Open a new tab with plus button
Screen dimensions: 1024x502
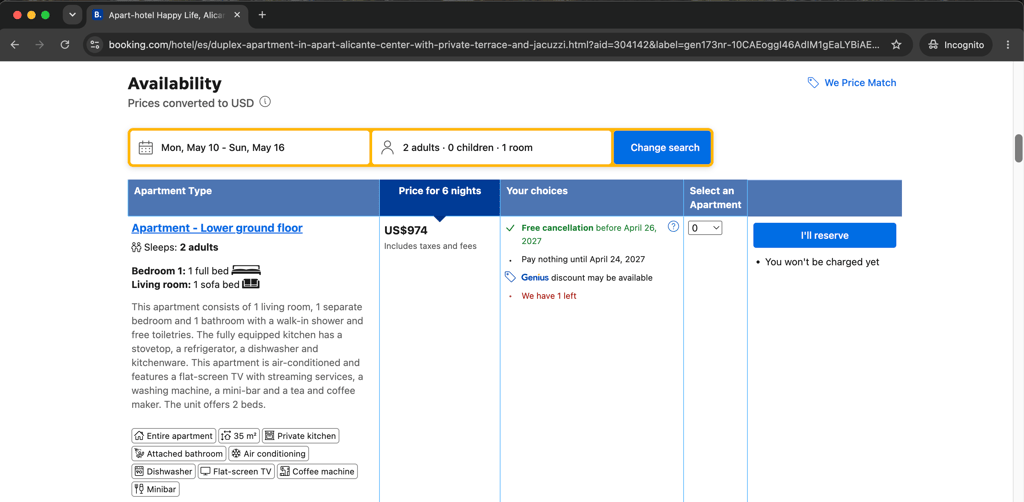[x=262, y=15]
